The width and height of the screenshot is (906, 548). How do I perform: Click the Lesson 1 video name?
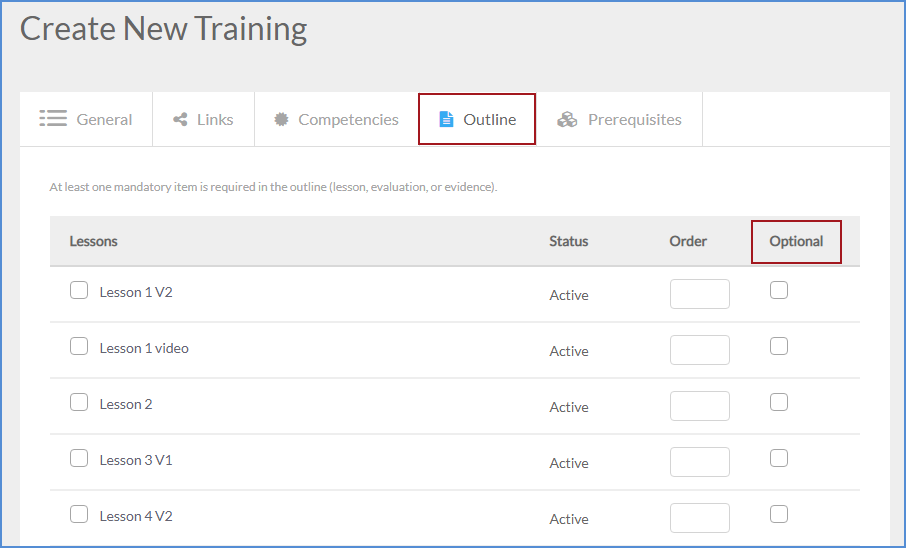click(144, 348)
